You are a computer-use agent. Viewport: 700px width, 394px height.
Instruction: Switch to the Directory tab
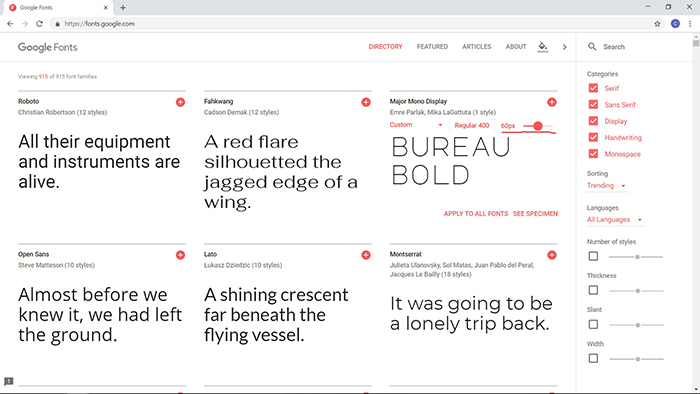[x=385, y=46]
